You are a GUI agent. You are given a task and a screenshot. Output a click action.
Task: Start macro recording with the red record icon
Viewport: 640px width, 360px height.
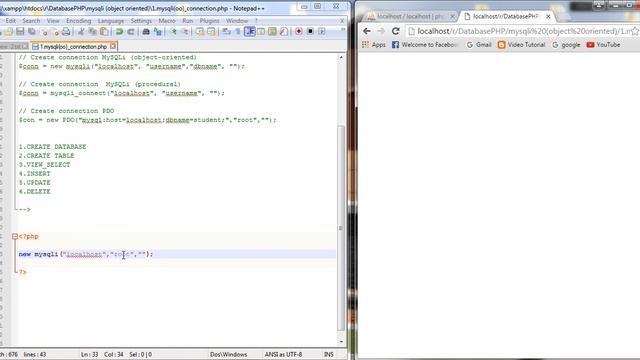pyautogui.click(x=299, y=31)
